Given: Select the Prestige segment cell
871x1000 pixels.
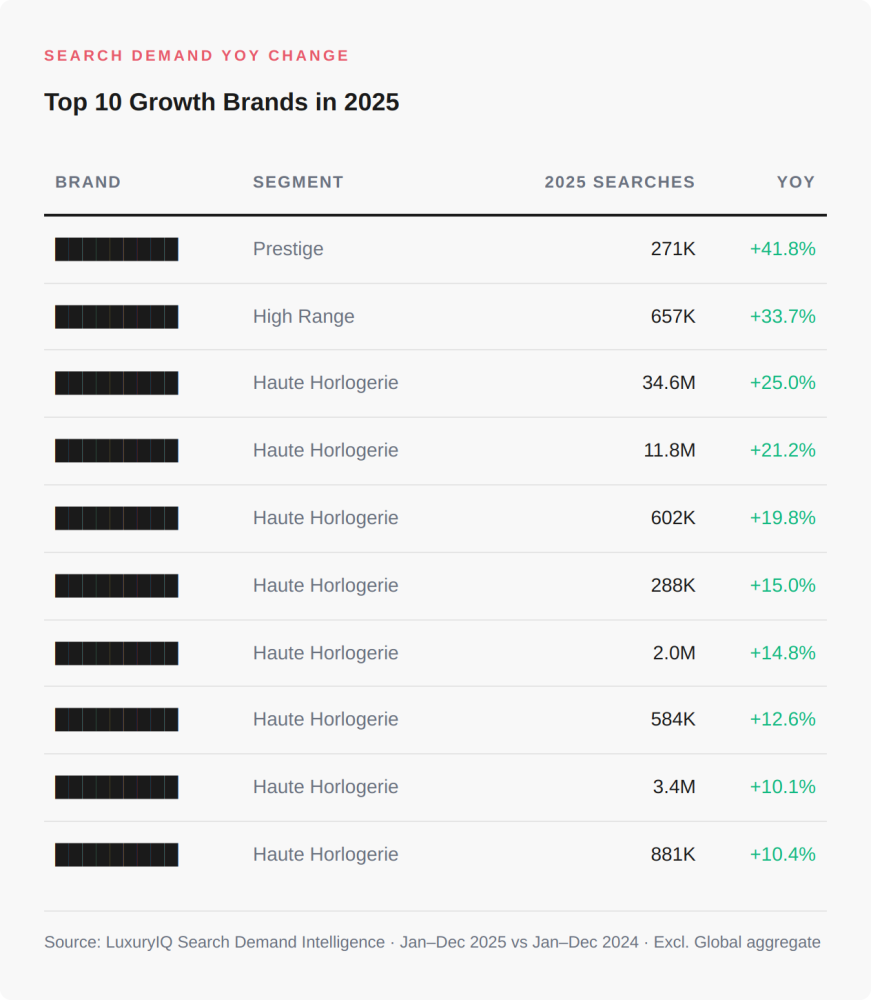Looking at the screenshot, I should coord(288,249).
